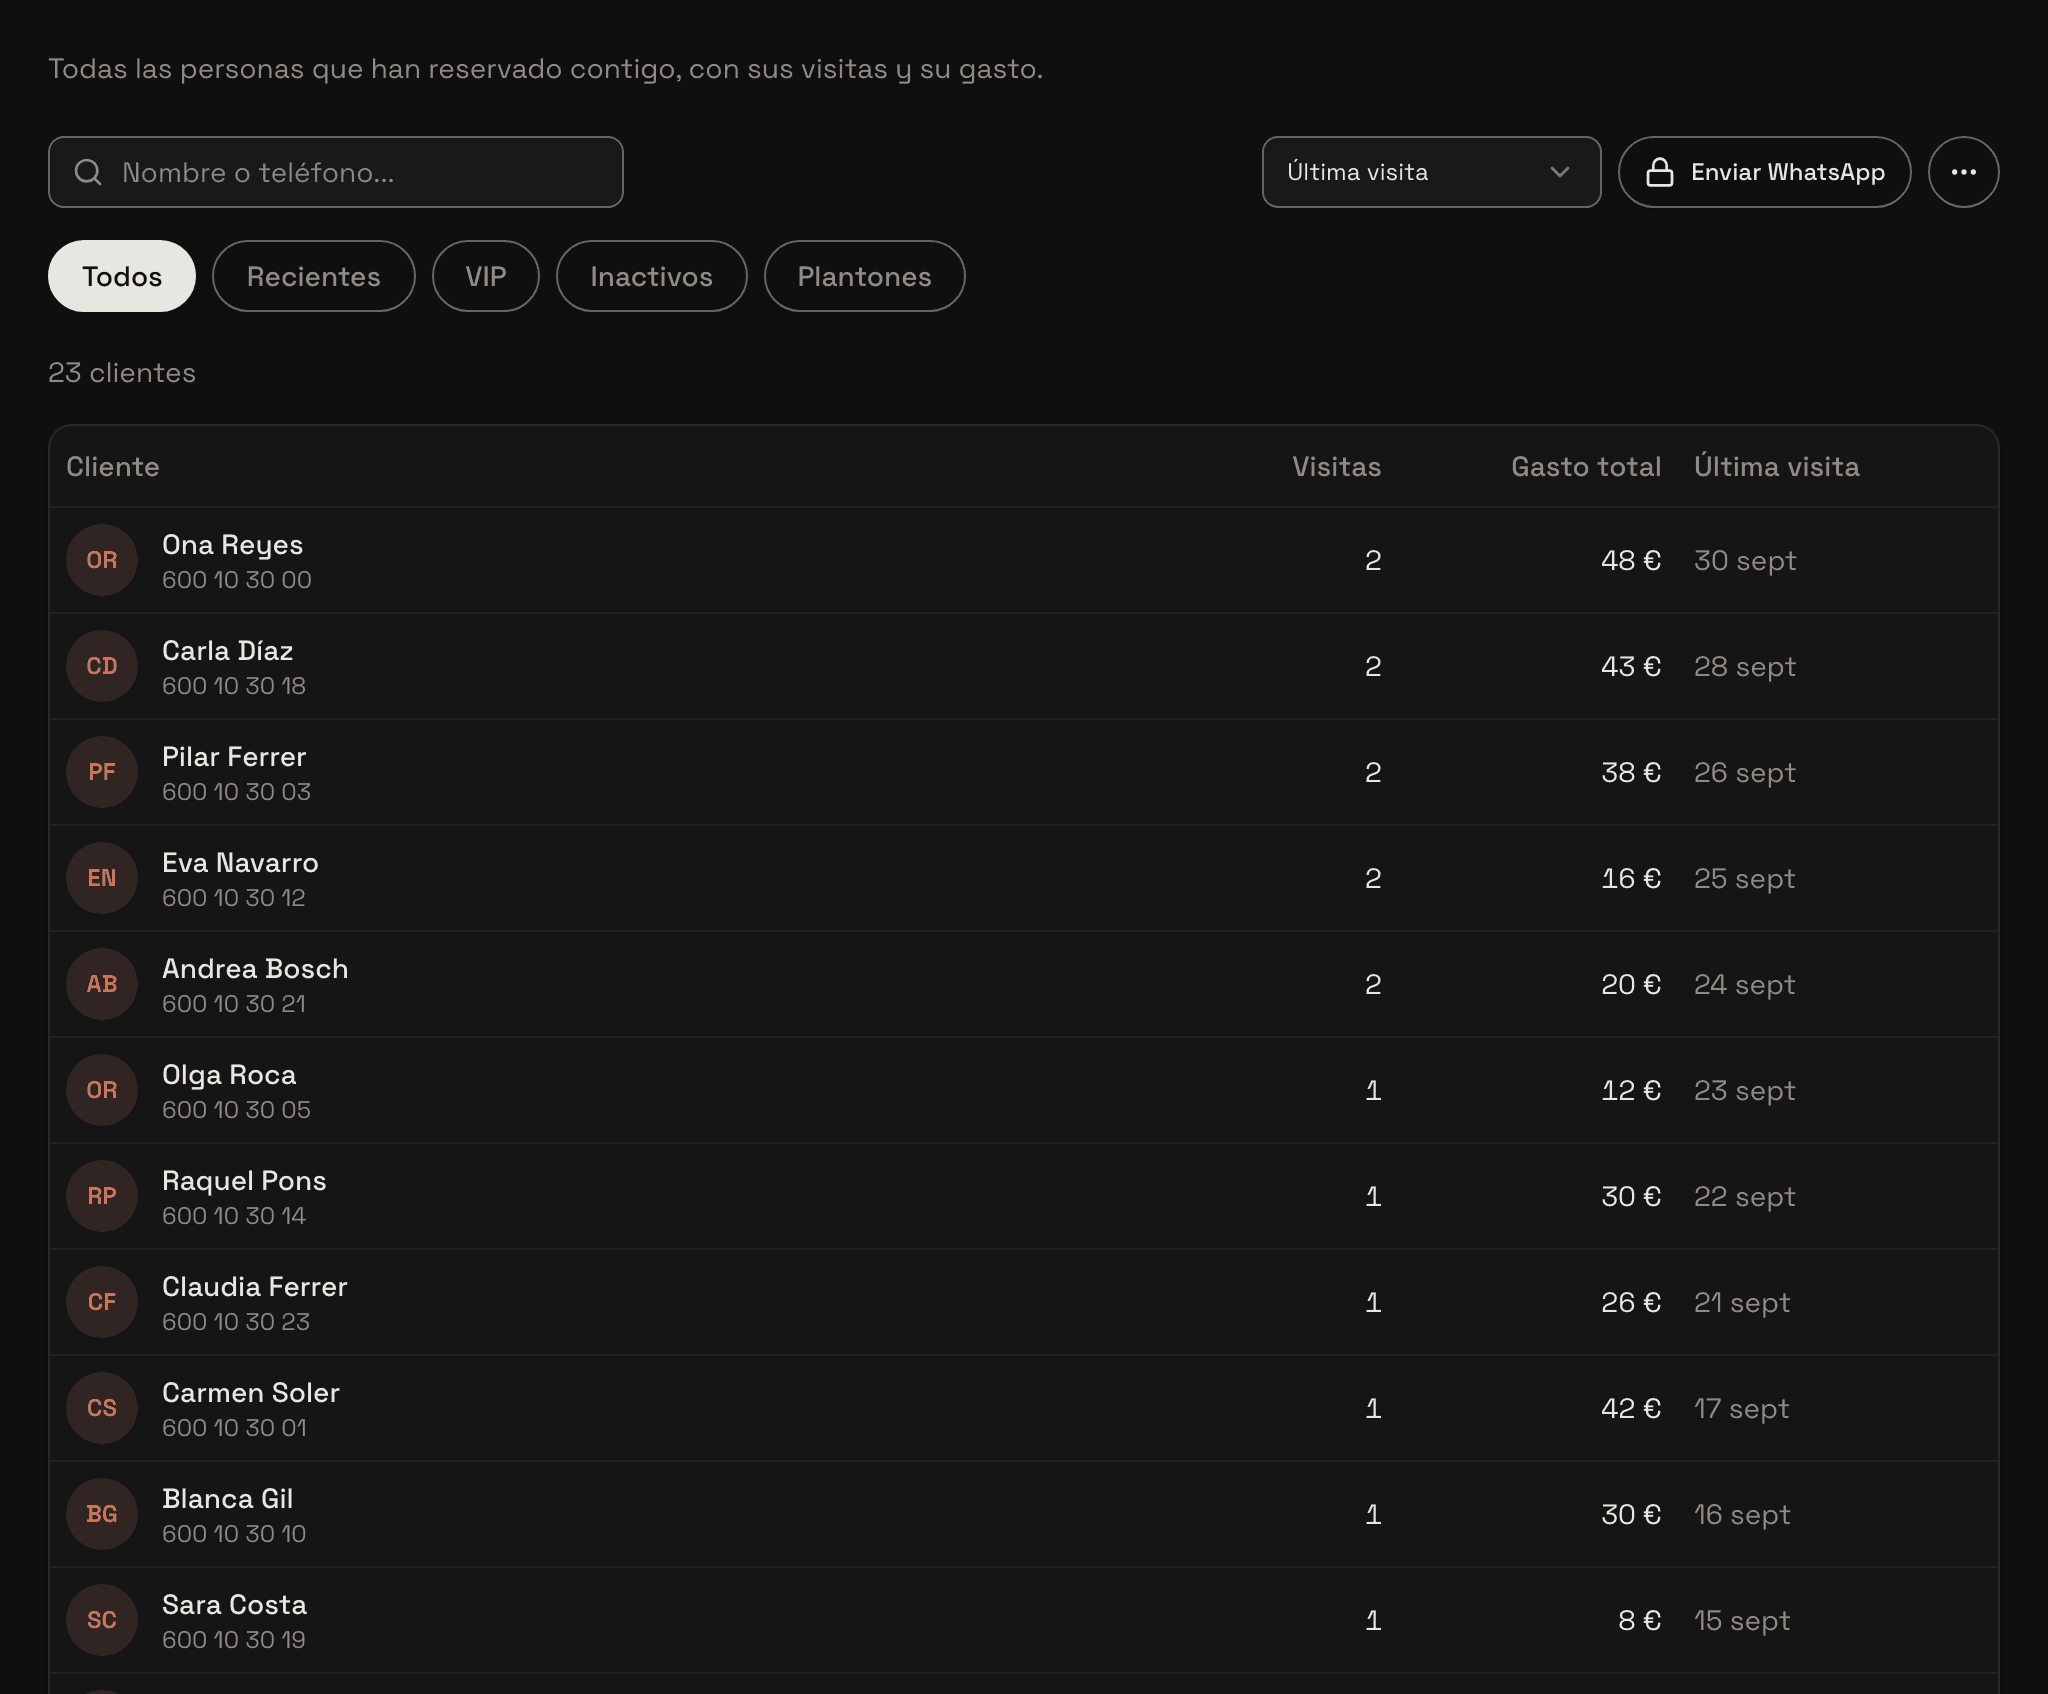Switch to the Recientes filter
Viewport: 2048px width, 1694px height.
click(314, 276)
